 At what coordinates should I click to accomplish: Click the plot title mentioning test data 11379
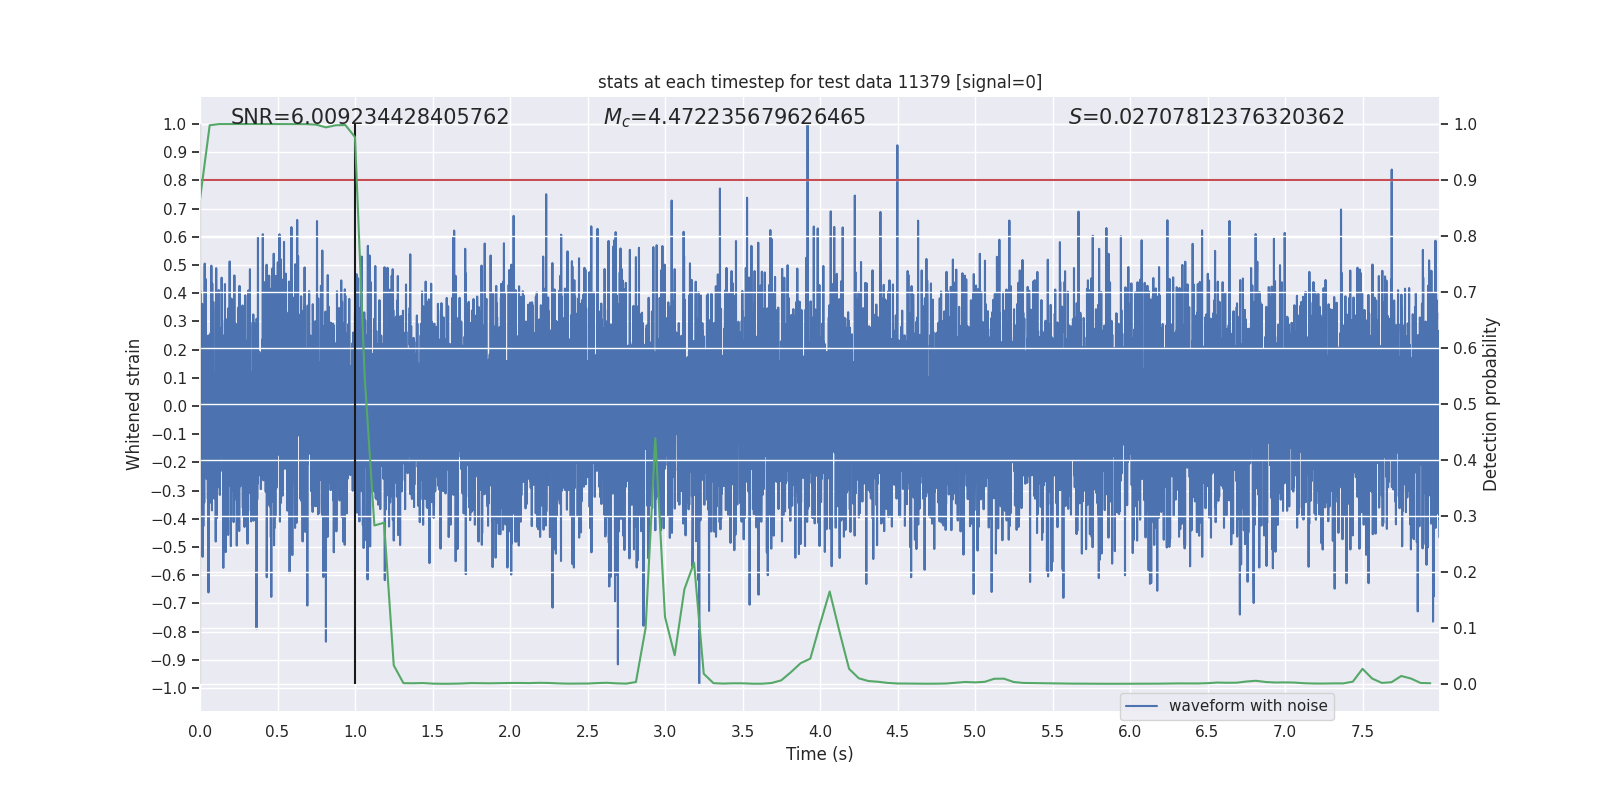(820, 82)
